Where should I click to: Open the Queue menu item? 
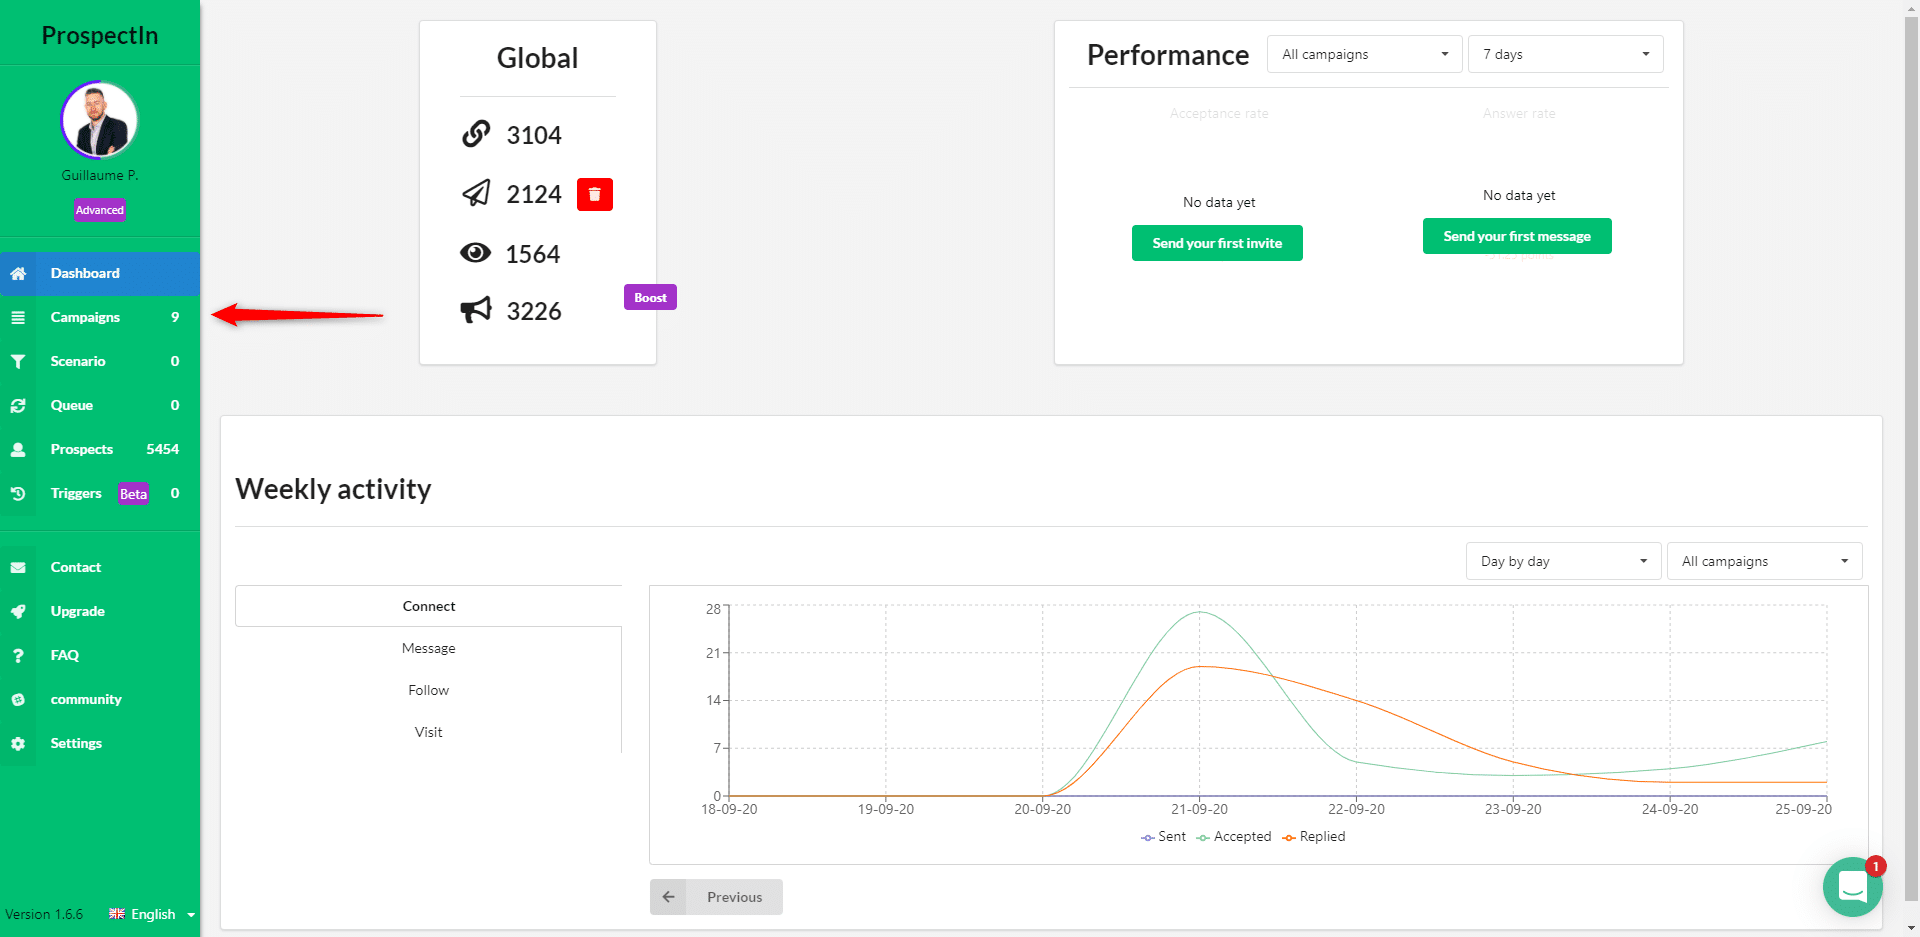tap(100, 405)
